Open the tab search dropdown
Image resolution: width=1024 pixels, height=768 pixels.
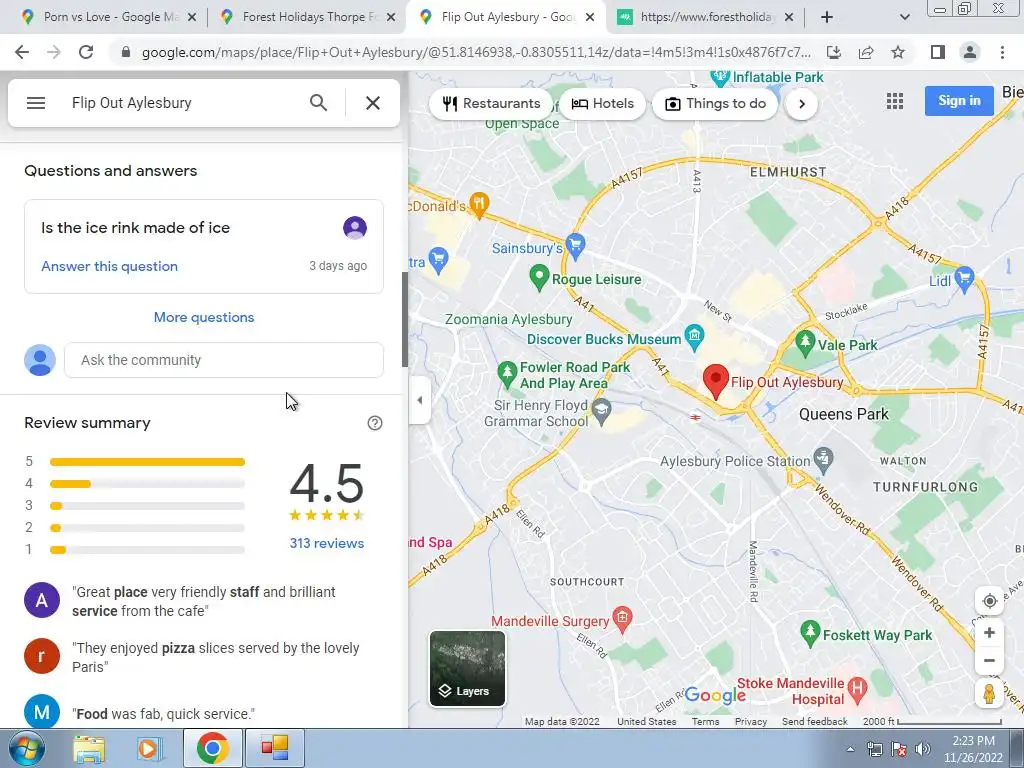point(904,18)
